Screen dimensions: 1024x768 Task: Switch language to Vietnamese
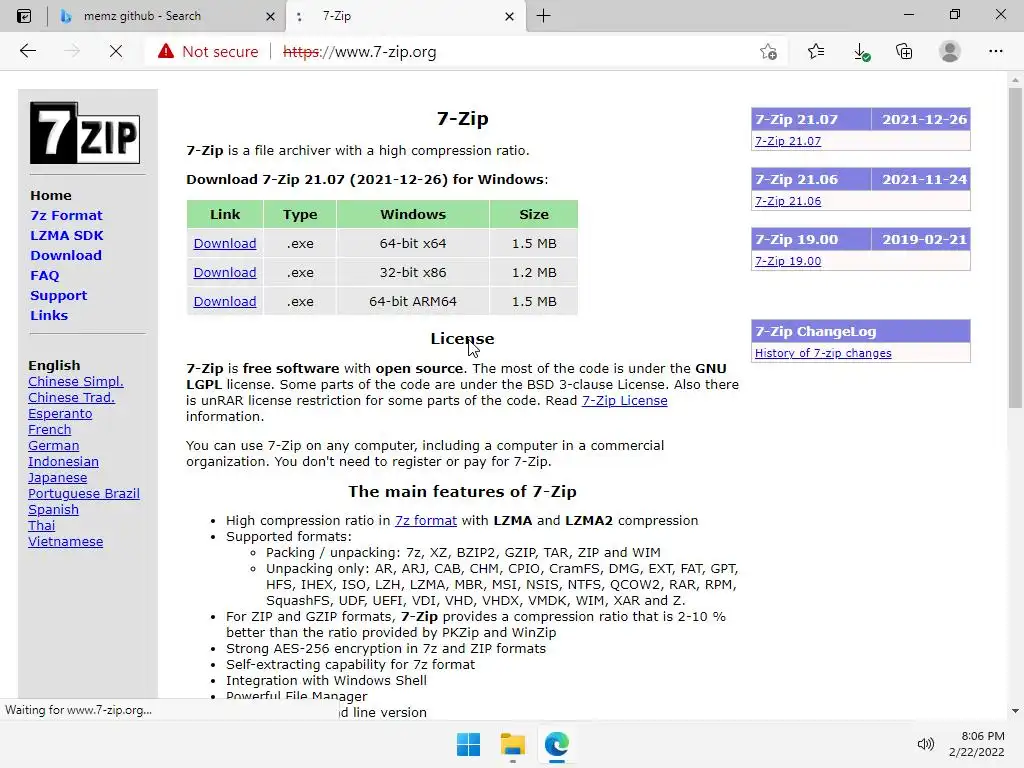click(x=65, y=542)
